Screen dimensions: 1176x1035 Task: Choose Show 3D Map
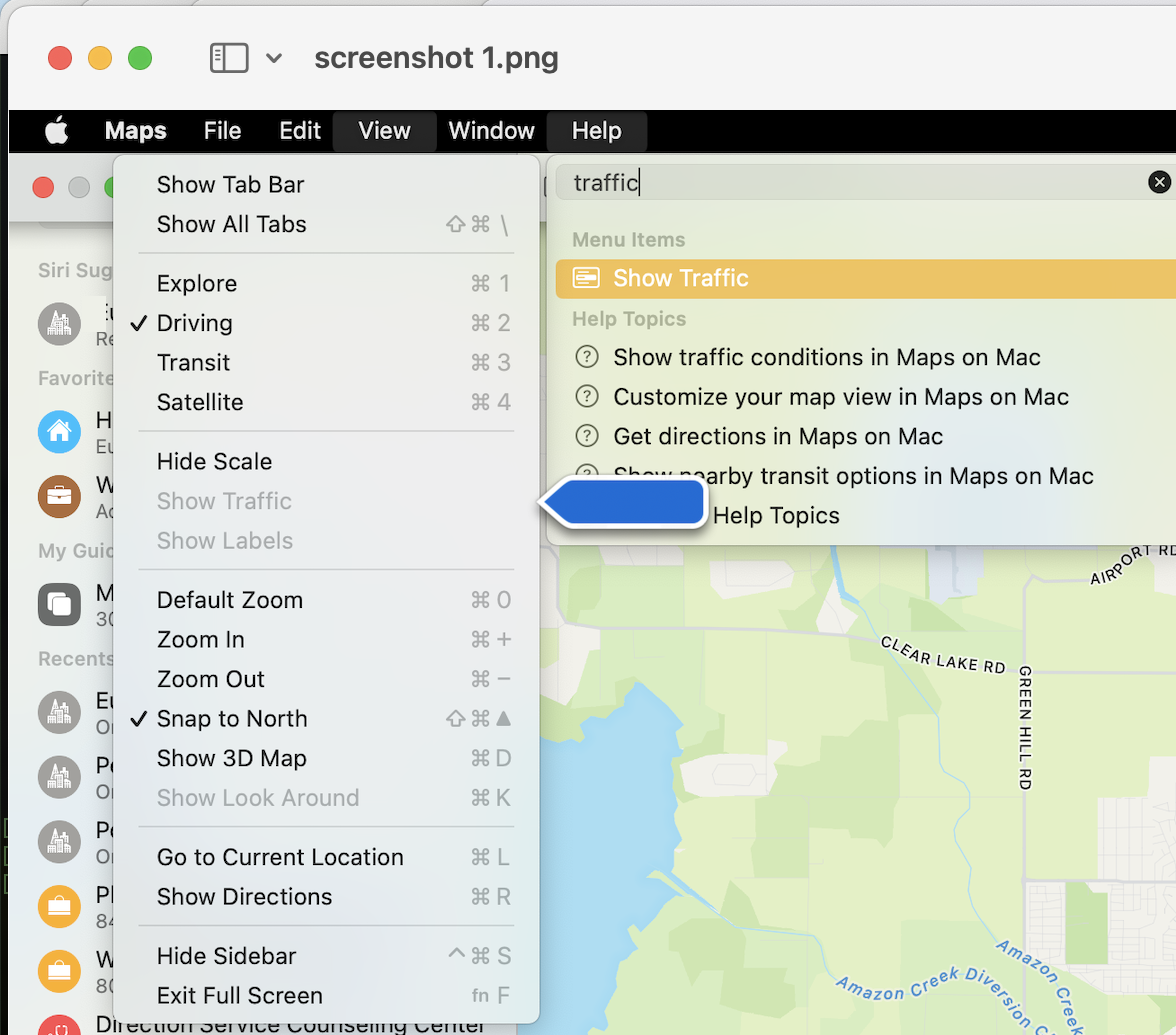click(x=326, y=758)
